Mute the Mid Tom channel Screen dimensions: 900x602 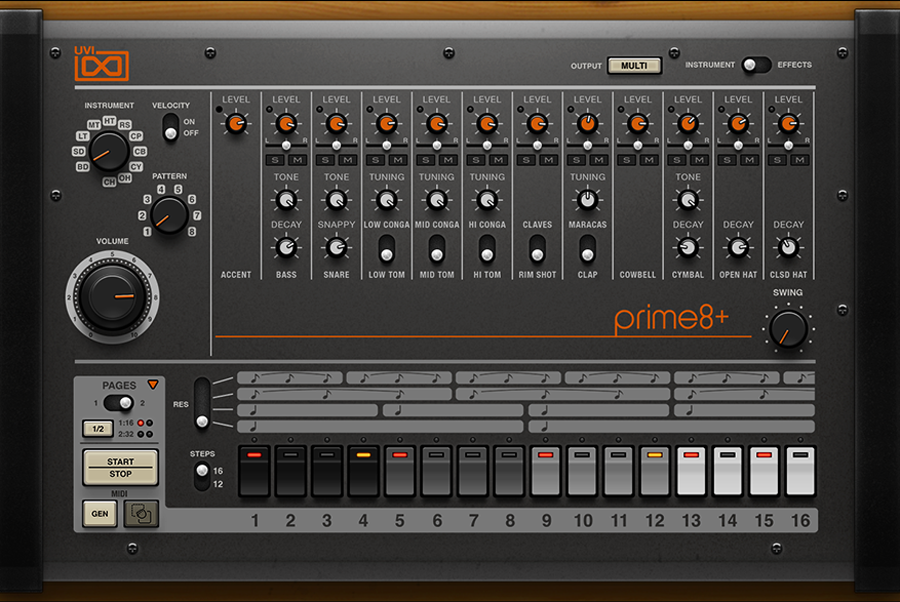(448, 160)
